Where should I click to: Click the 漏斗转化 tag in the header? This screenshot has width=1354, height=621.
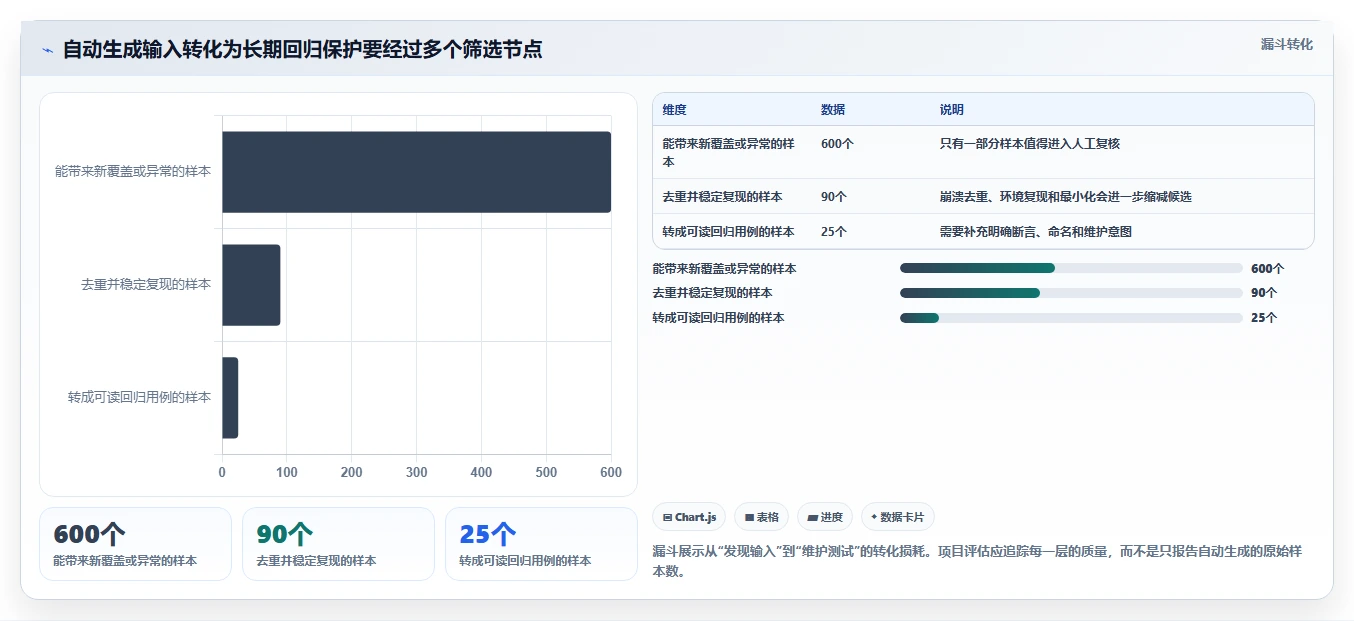point(1286,44)
